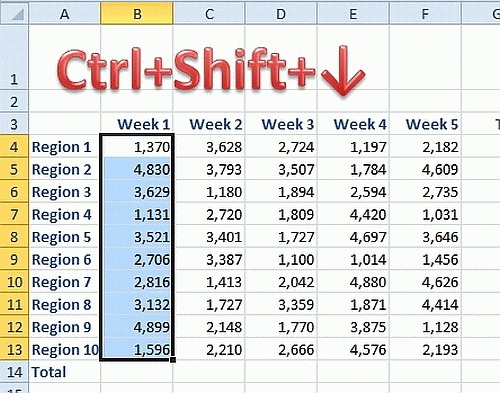This screenshot has height=393, width=500.
Task: Select the row 4 header
Action: pyautogui.click(x=14, y=146)
